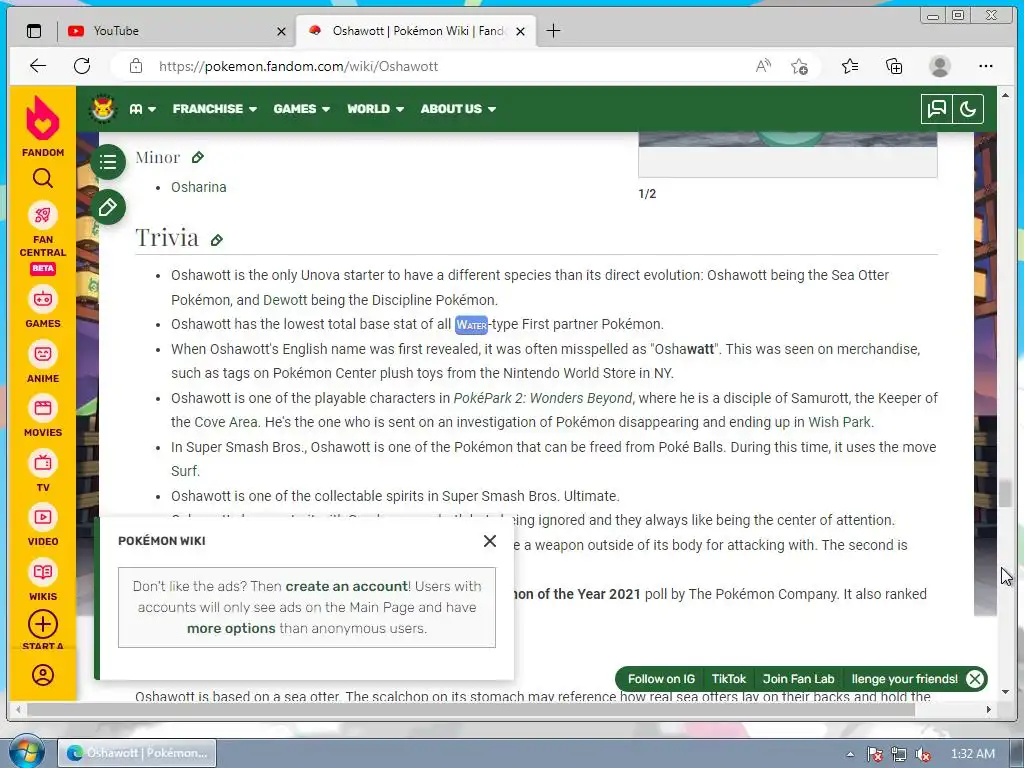Screen dimensions: 1024x768
Task: Edit the Minor section via pencil icon
Action: (198, 157)
